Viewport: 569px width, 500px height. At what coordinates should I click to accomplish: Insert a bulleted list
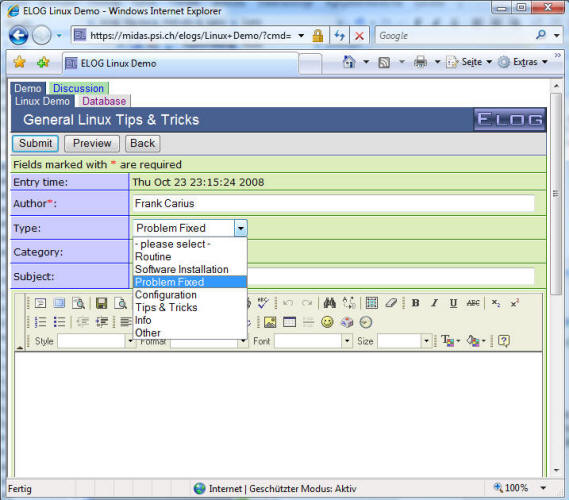pos(59,322)
